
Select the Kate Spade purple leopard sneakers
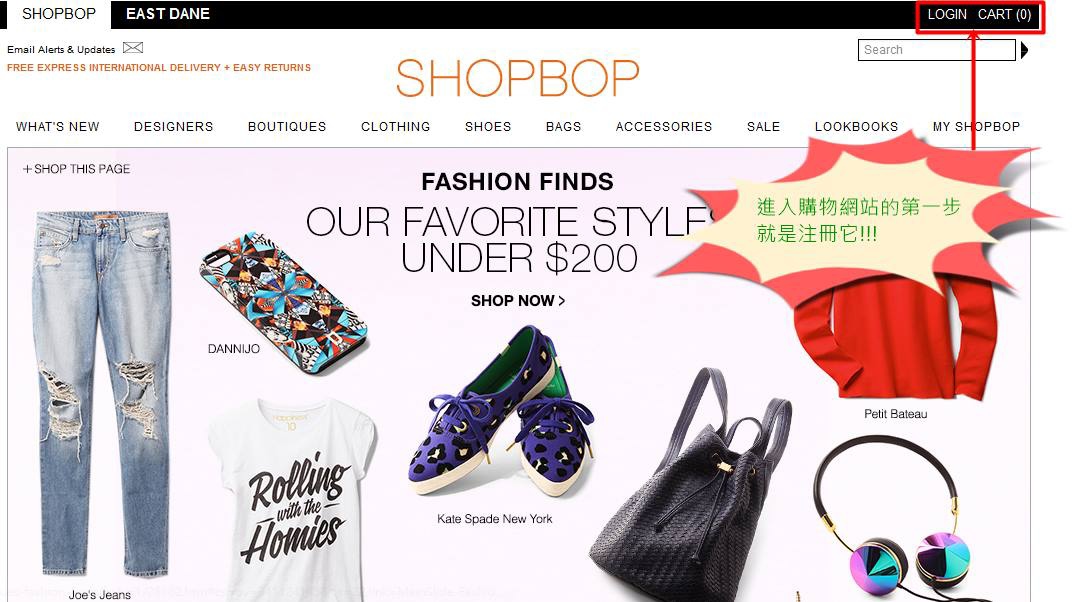tap(501, 411)
